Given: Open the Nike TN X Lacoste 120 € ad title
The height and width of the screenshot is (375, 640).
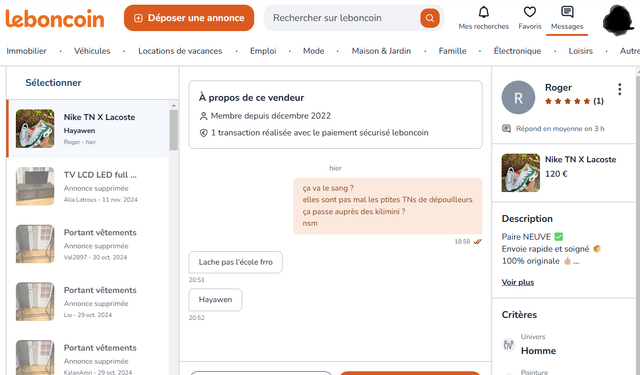Looking at the screenshot, I should pyautogui.click(x=580, y=160).
